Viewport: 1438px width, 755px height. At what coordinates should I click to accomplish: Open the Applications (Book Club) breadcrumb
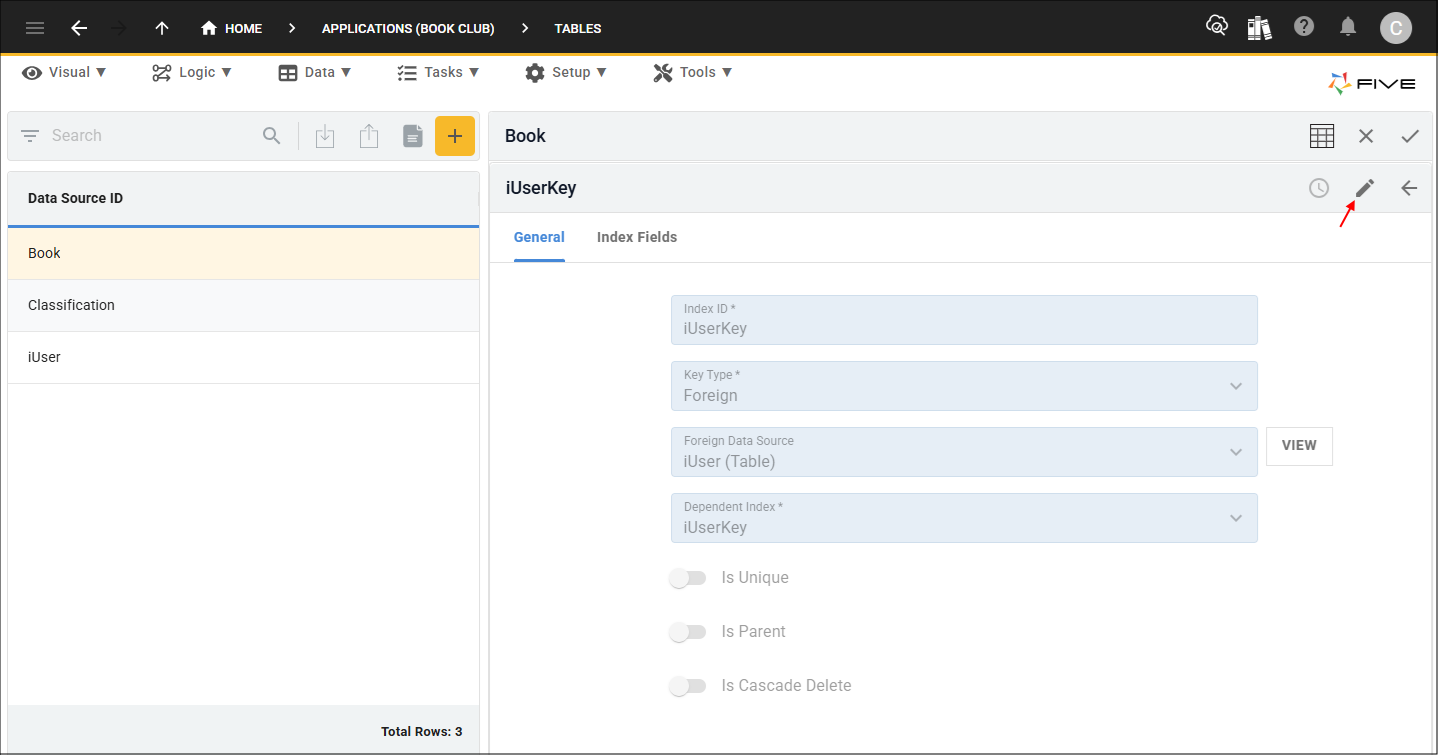pyautogui.click(x=408, y=28)
